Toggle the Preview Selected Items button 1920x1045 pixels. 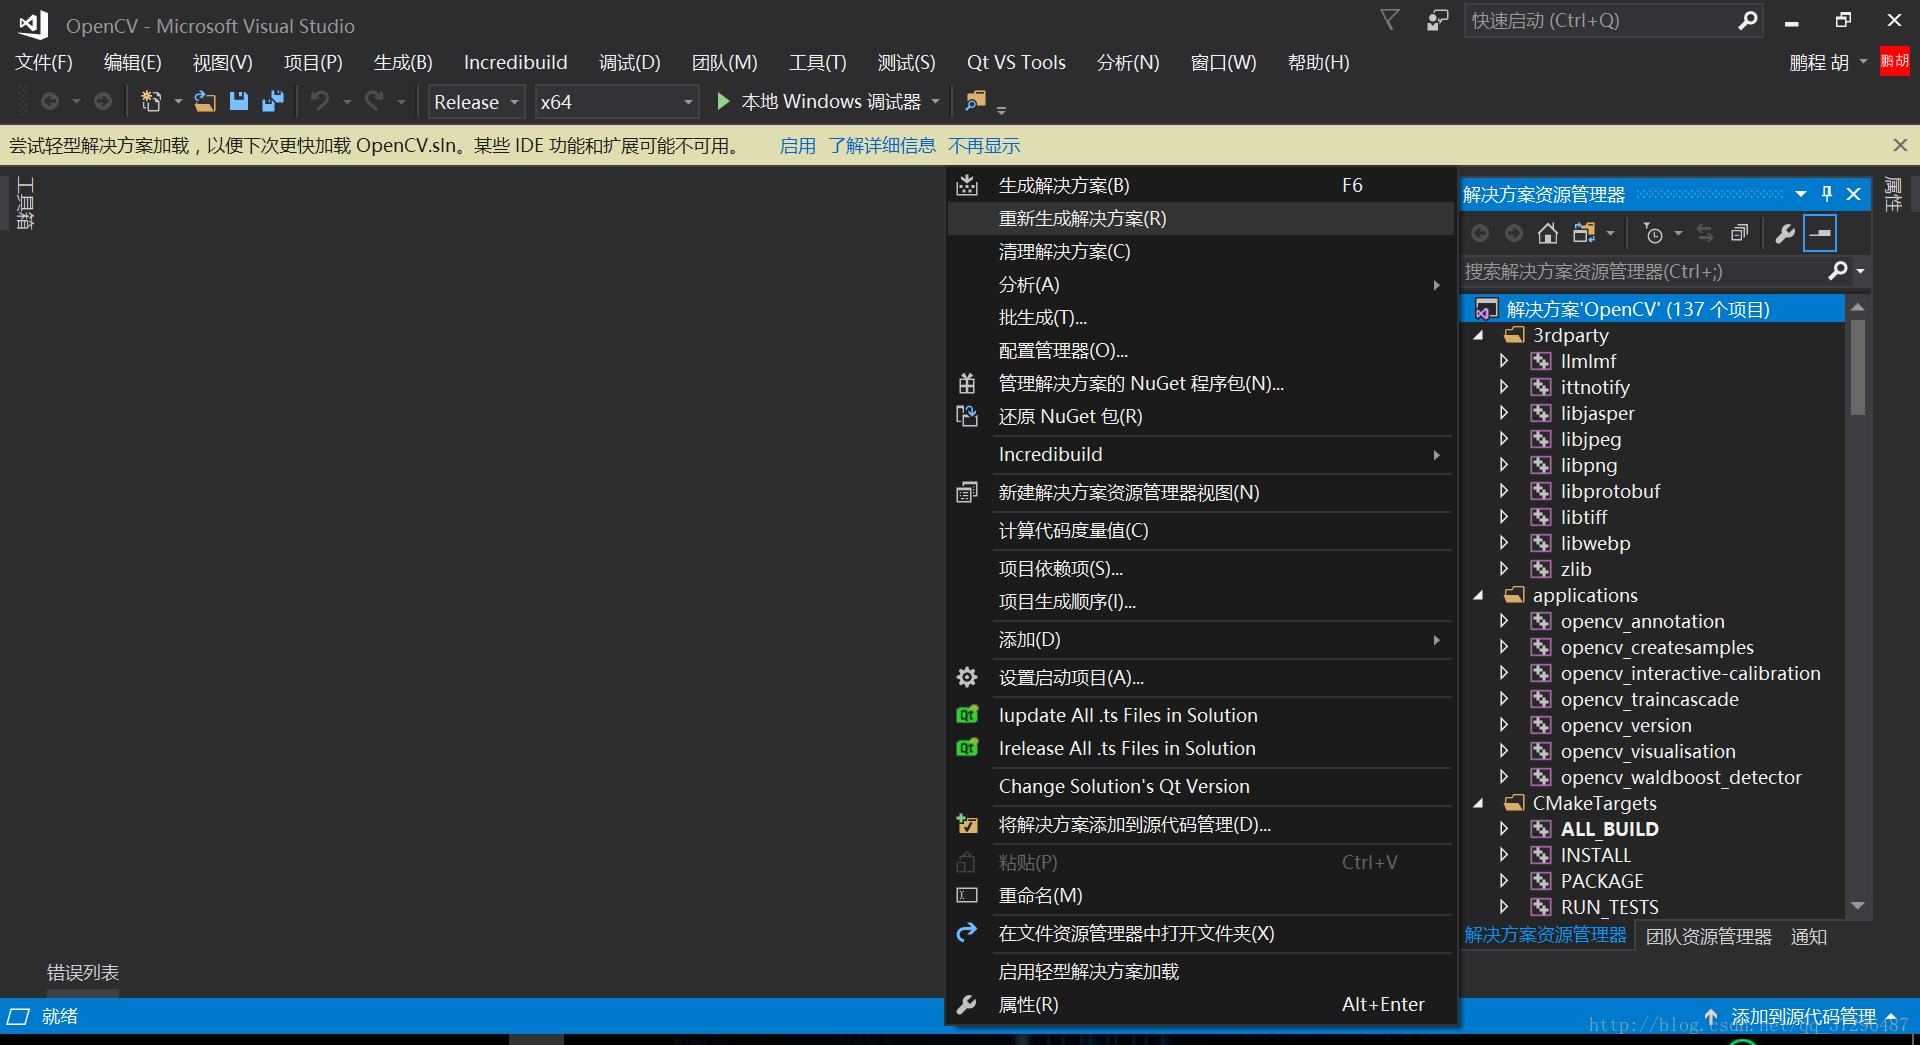(1821, 233)
